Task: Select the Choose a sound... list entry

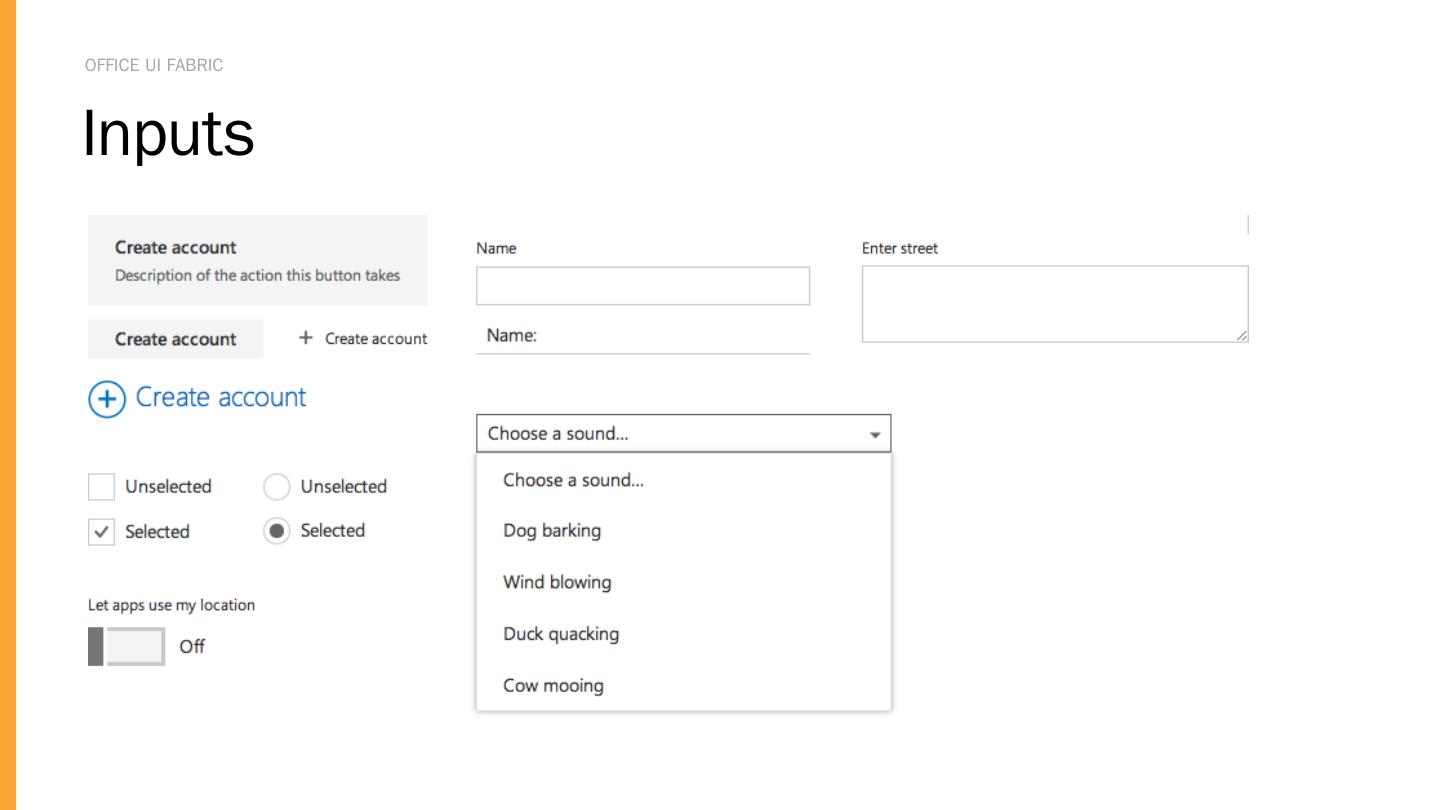Action: click(573, 480)
